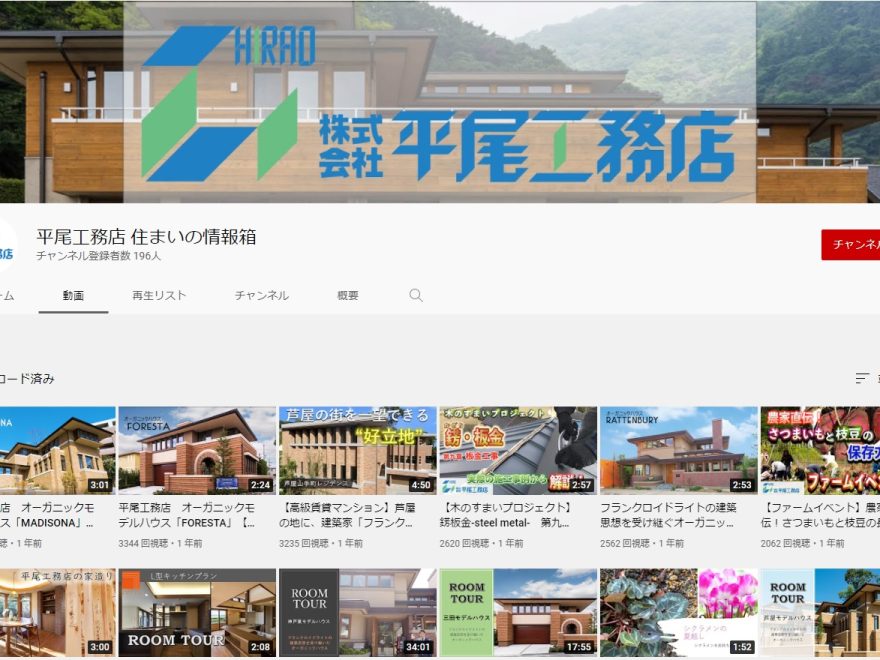
Task: Click the フランクロイドライトの建築 video title
Action: (x=668, y=515)
